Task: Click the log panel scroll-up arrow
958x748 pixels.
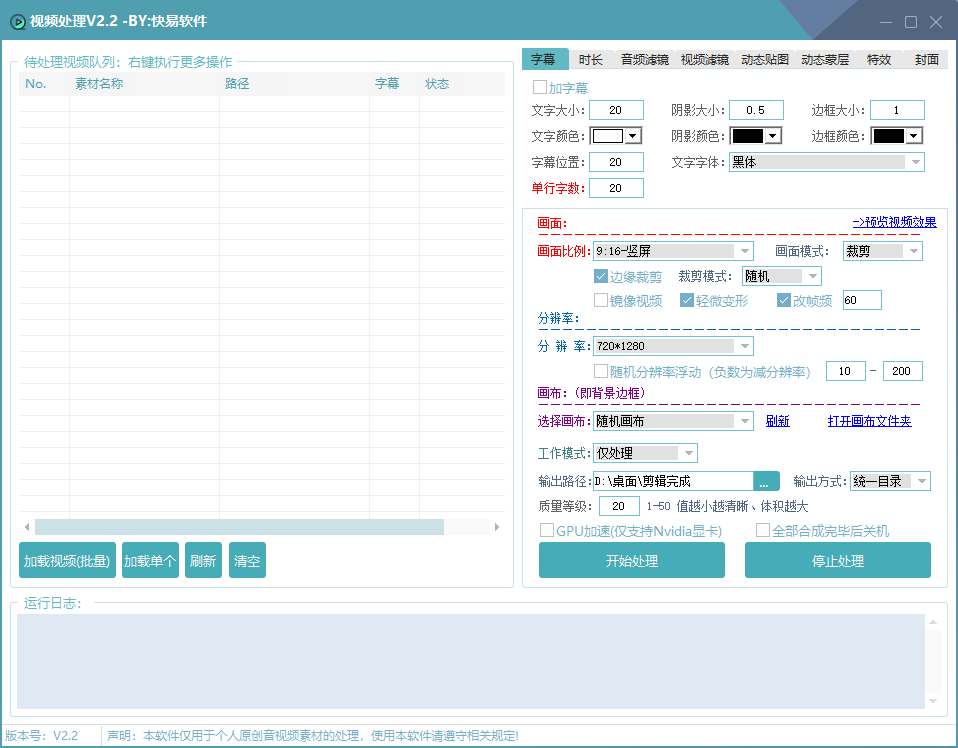Action: (932, 622)
